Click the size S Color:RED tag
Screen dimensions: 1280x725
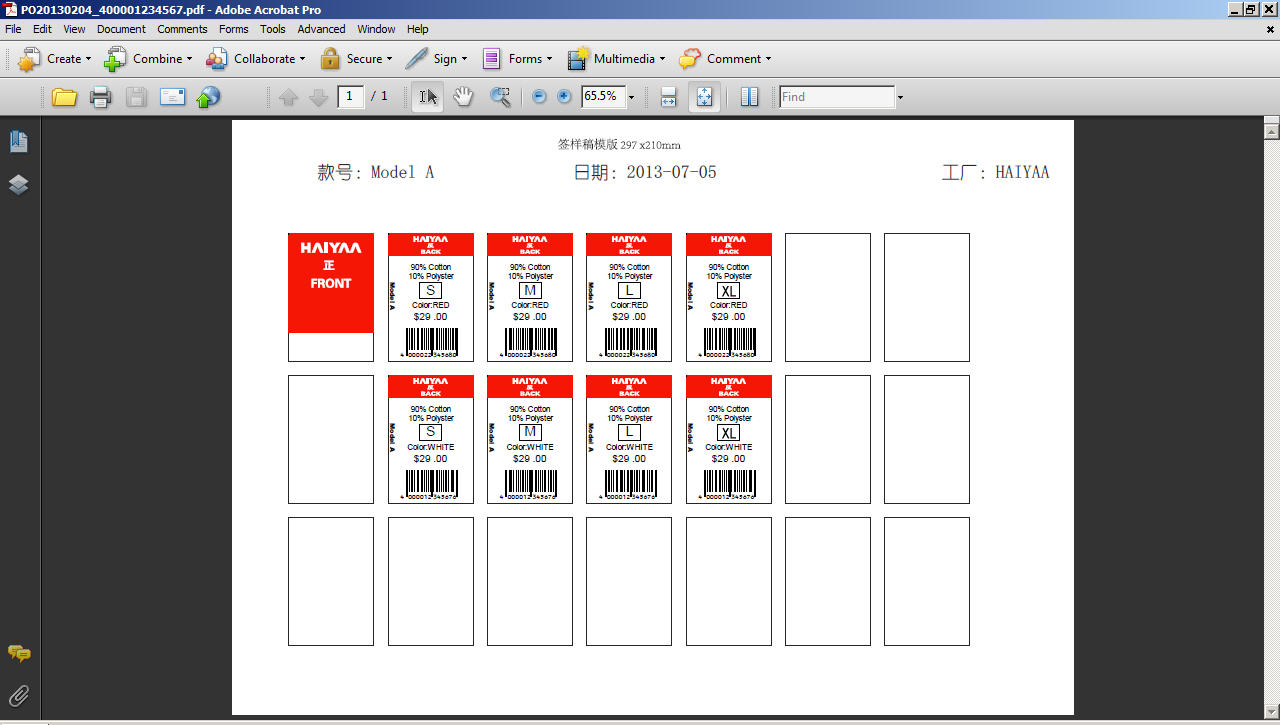431,297
